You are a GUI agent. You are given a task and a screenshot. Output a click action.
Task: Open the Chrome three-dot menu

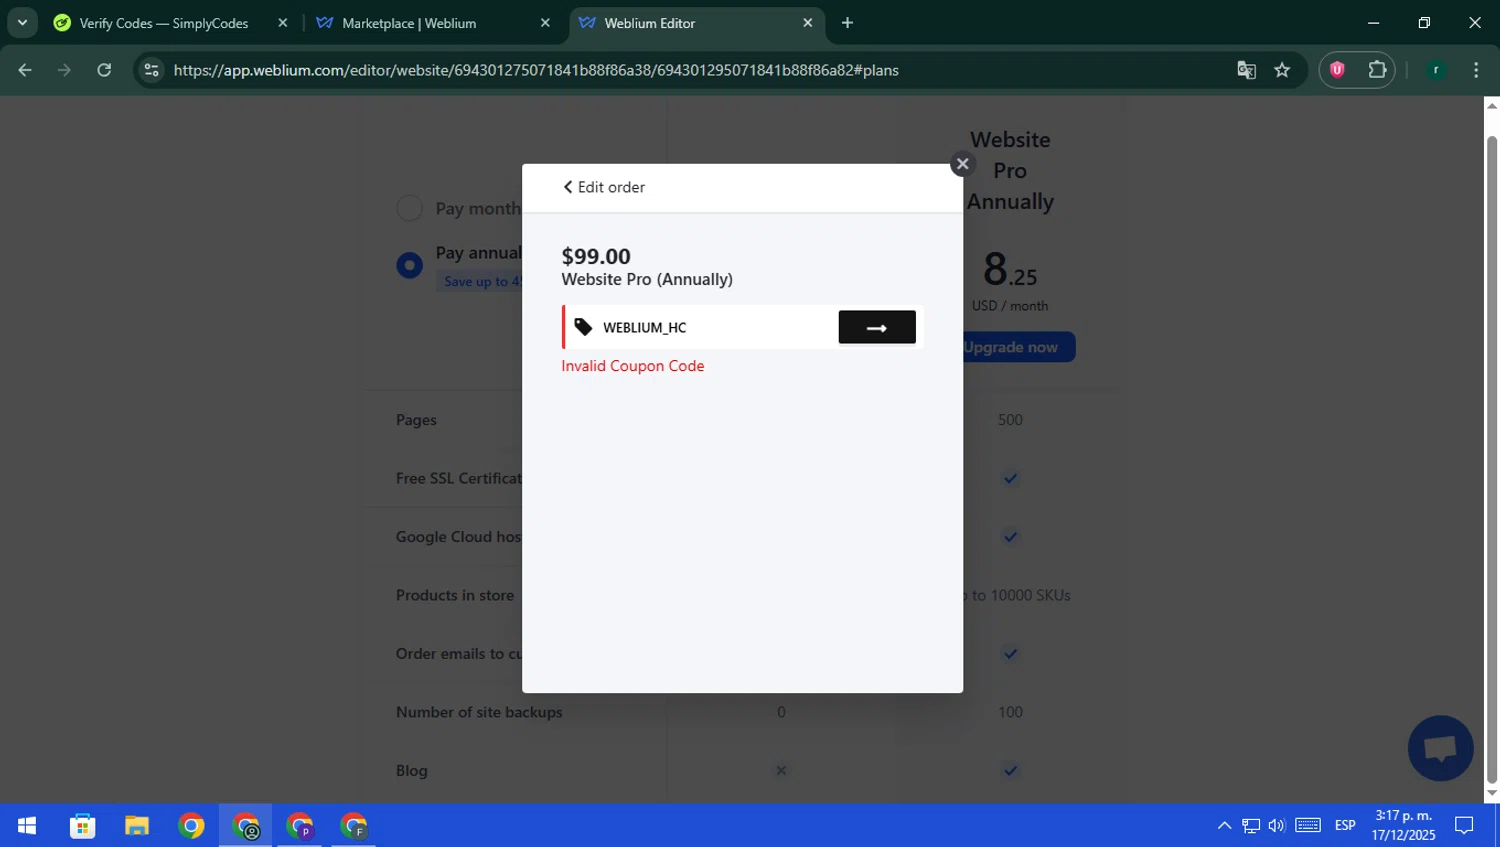coord(1476,70)
